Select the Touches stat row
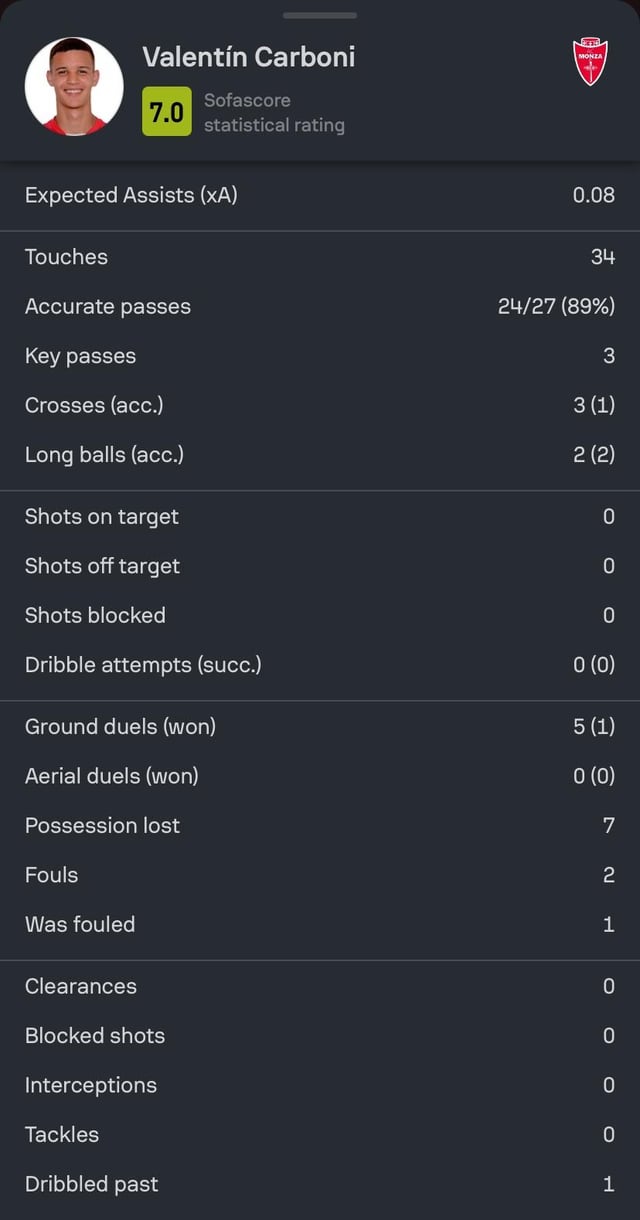Image resolution: width=640 pixels, height=1220 pixels. [x=320, y=257]
